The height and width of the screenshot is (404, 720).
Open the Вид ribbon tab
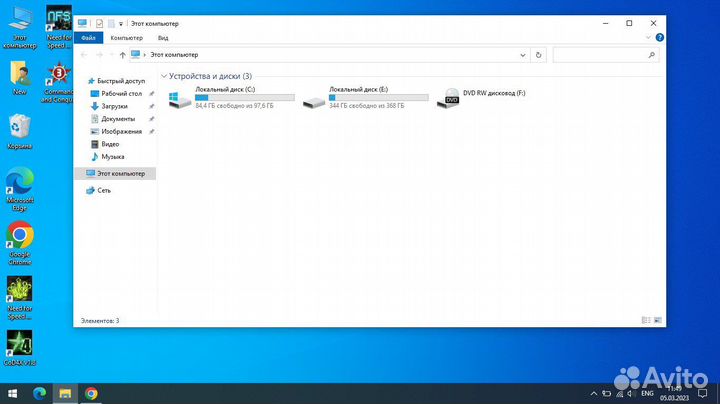163,38
